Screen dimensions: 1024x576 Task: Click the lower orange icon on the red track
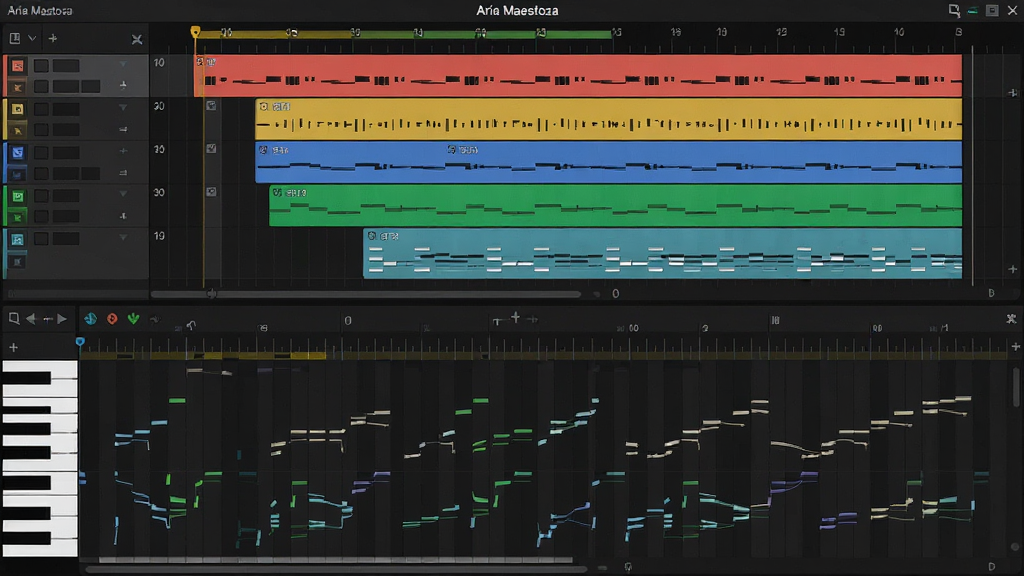pyautogui.click(x=18, y=87)
